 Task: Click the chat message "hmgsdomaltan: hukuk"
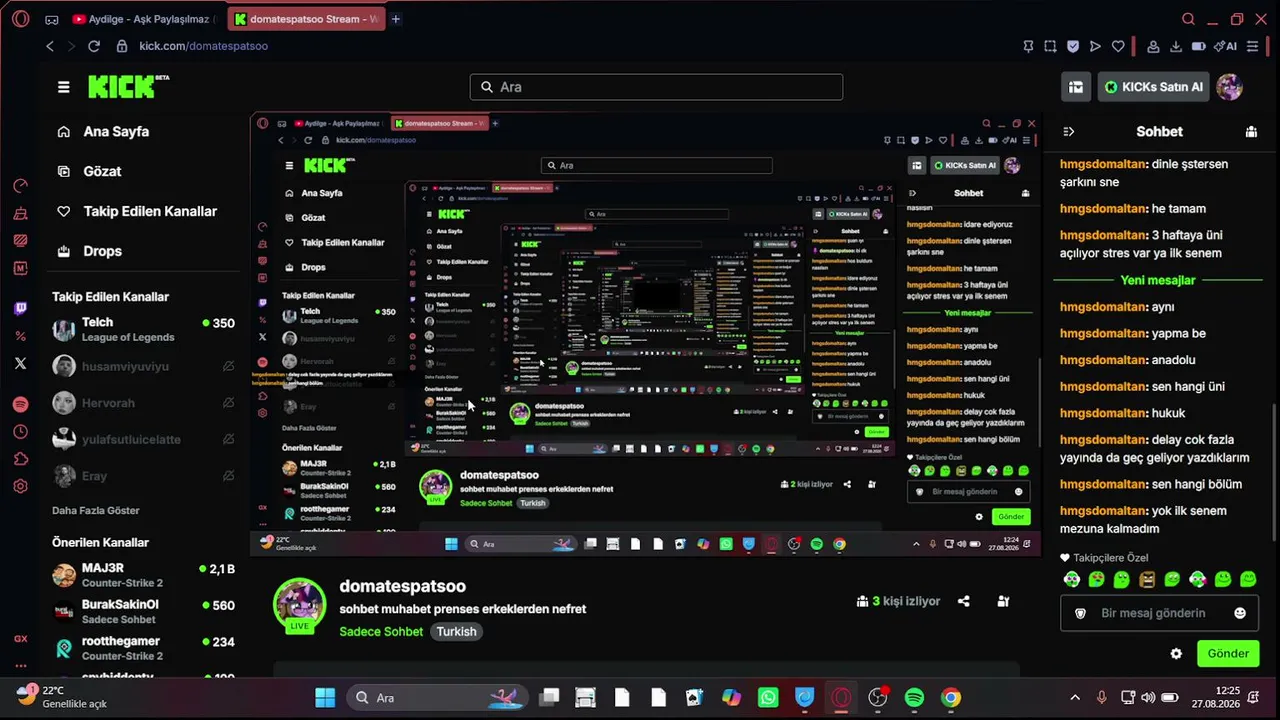[1122, 413]
